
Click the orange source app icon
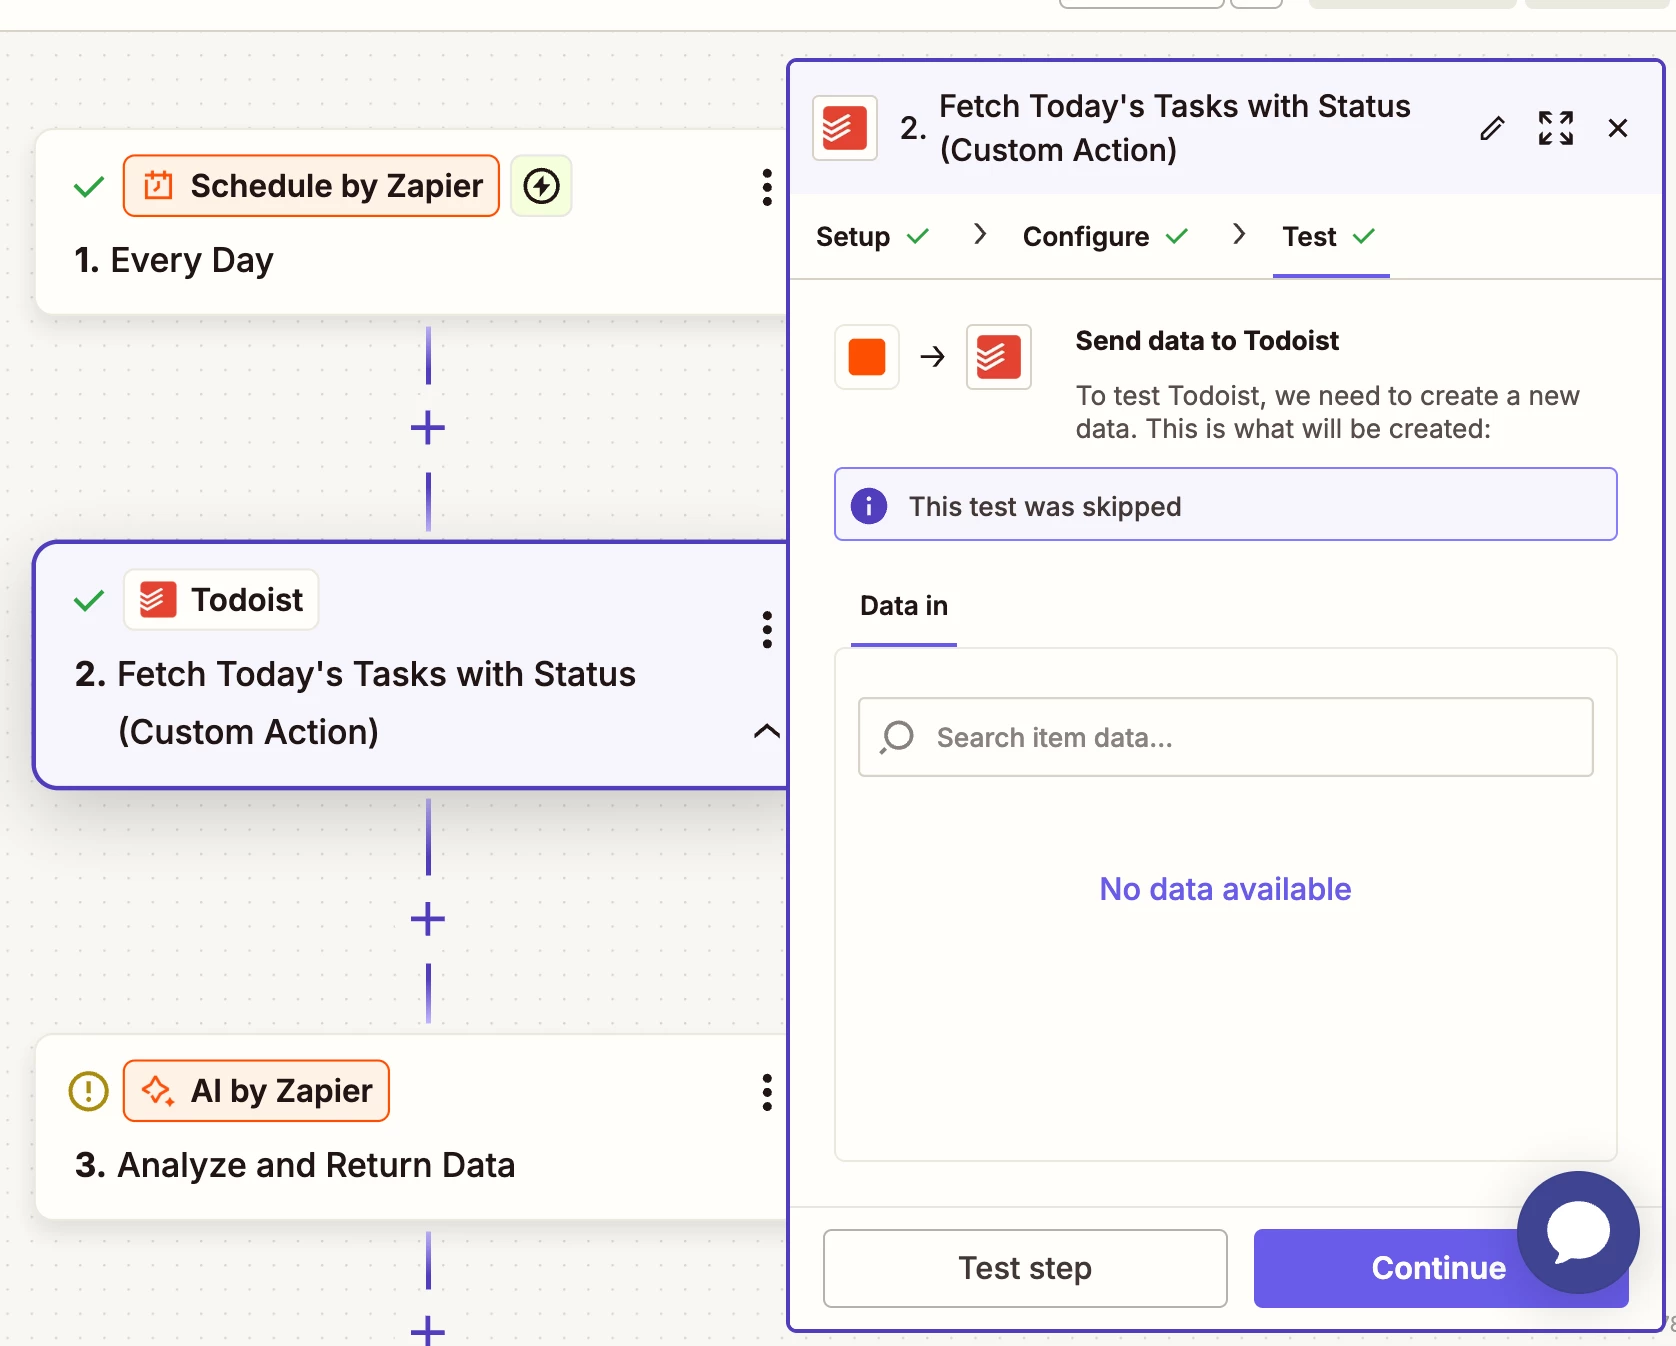tap(867, 357)
